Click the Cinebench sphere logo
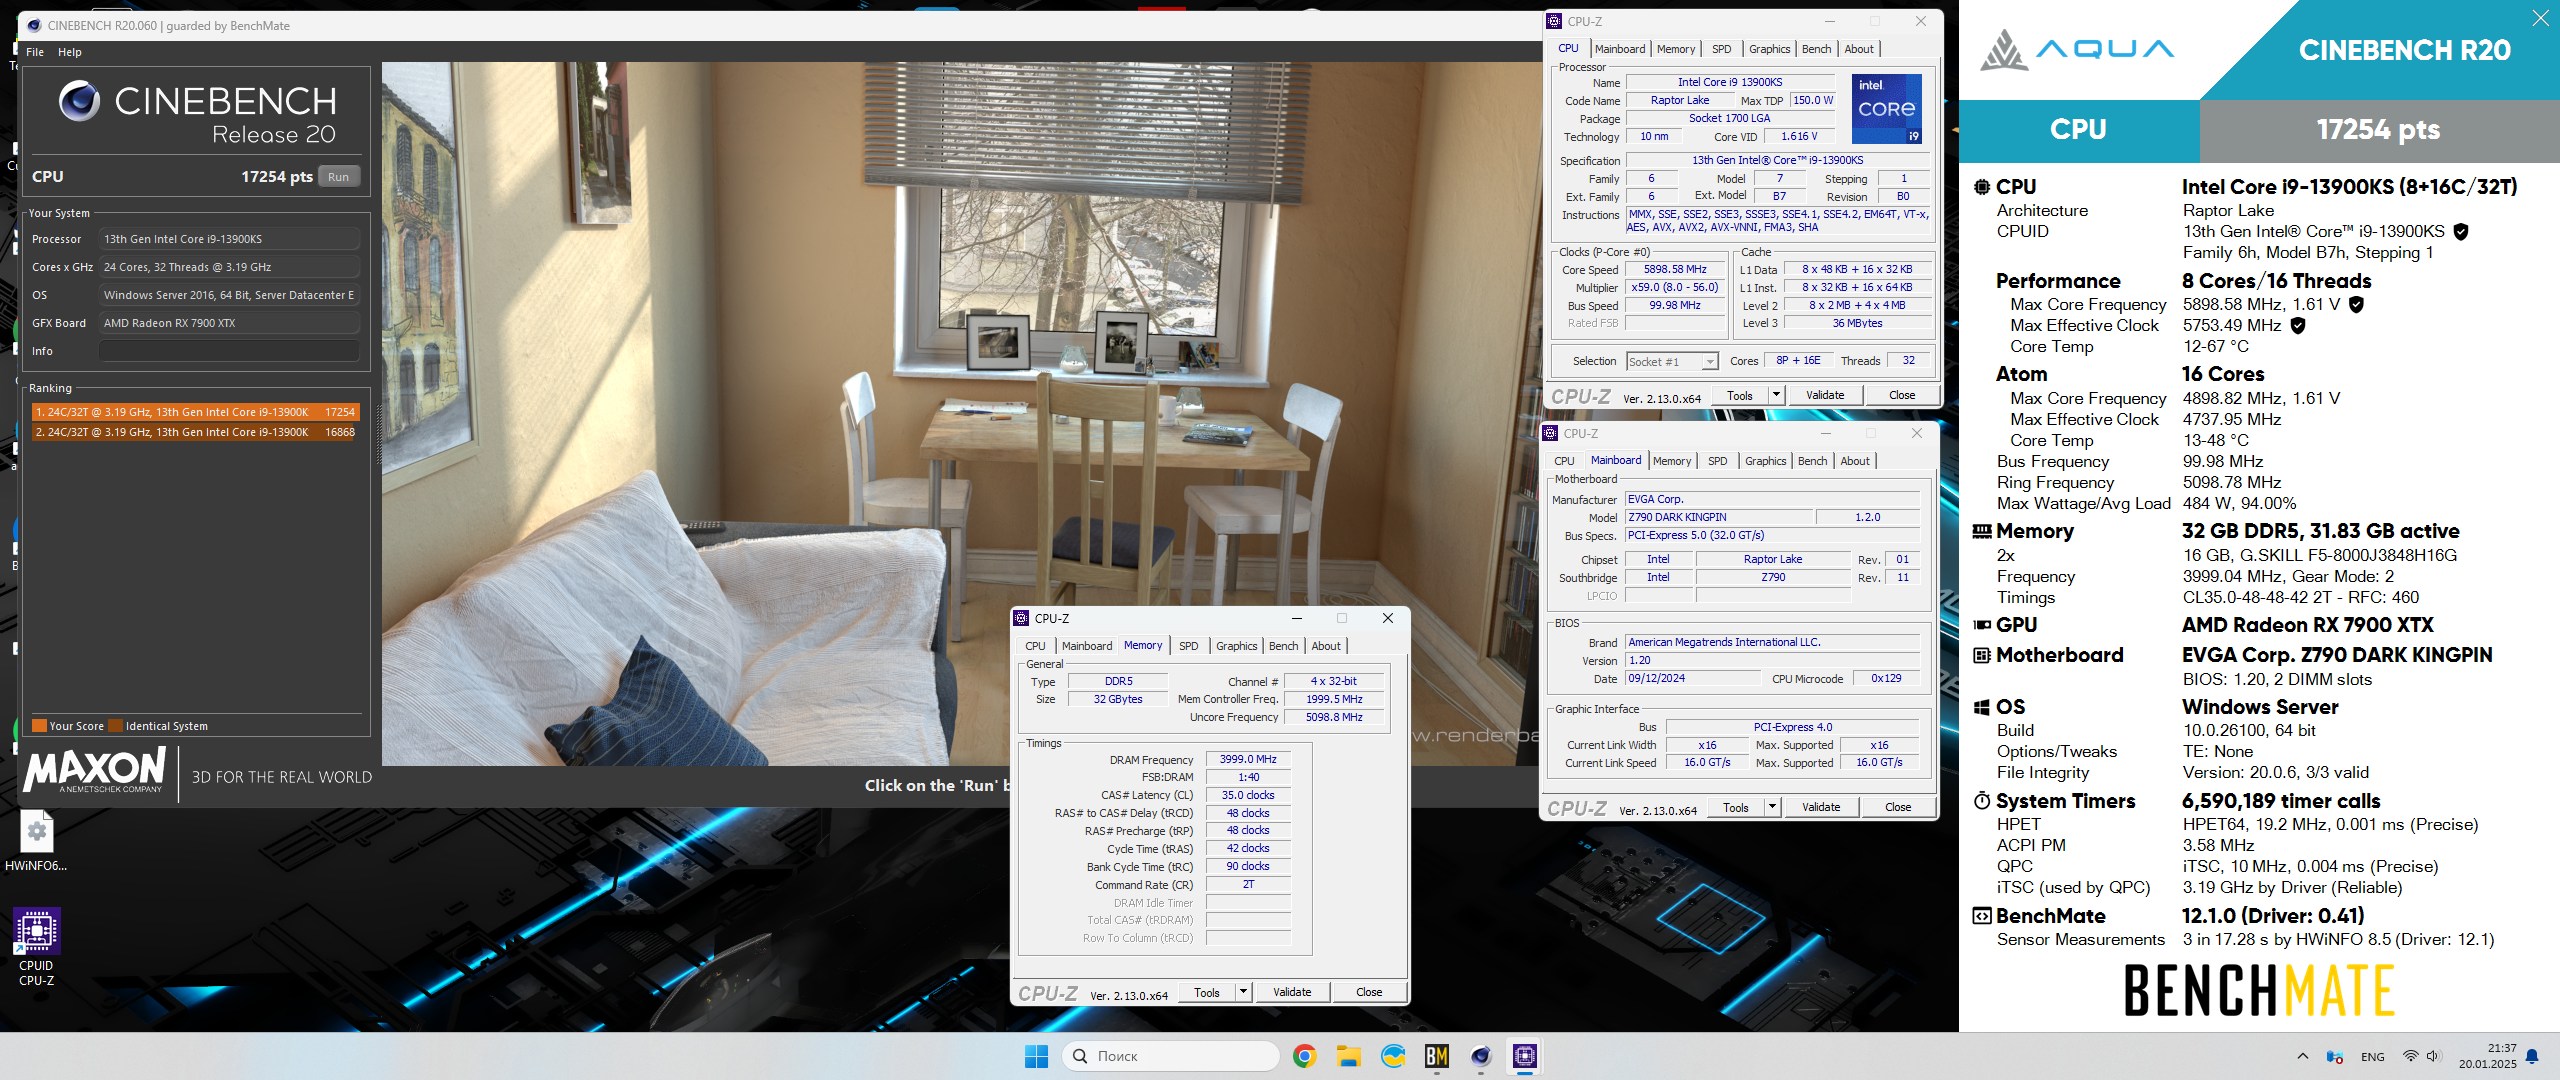 [x=79, y=101]
